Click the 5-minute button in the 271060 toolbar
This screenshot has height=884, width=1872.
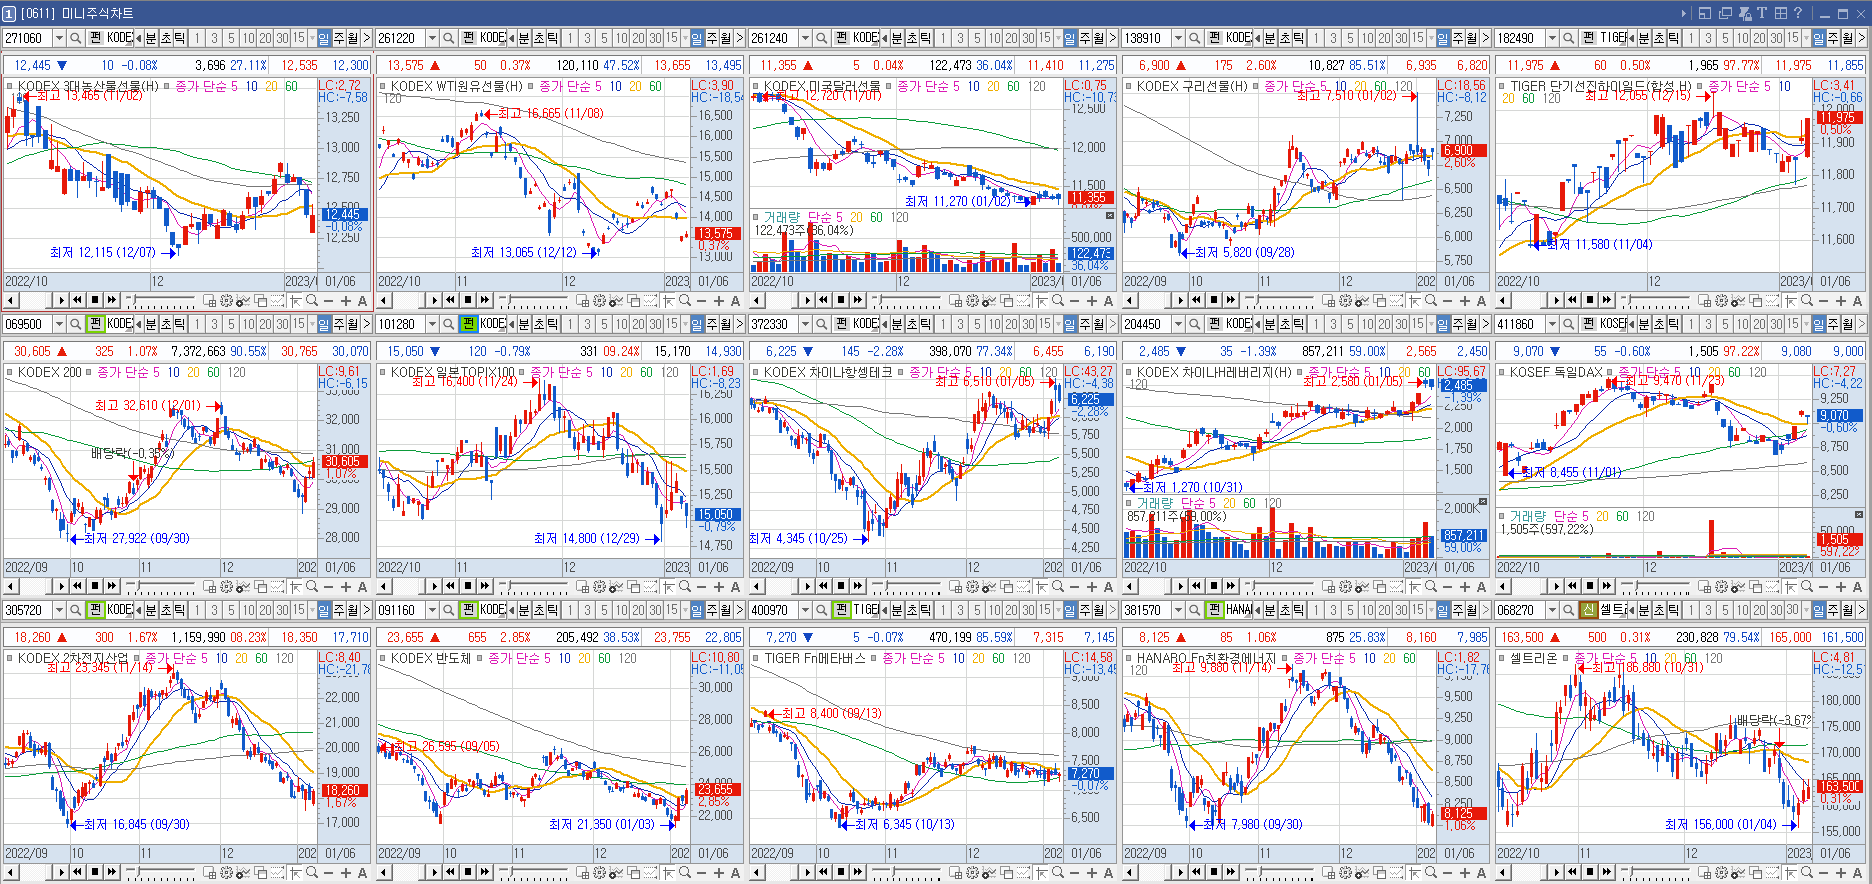(231, 38)
